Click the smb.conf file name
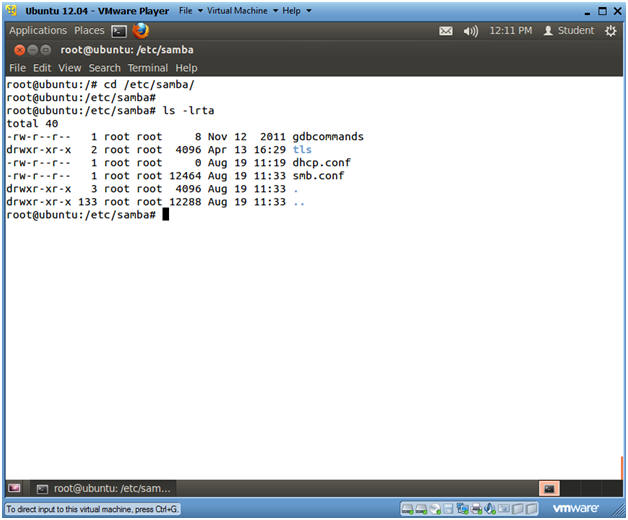This screenshot has width=628, height=520. coord(318,176)
